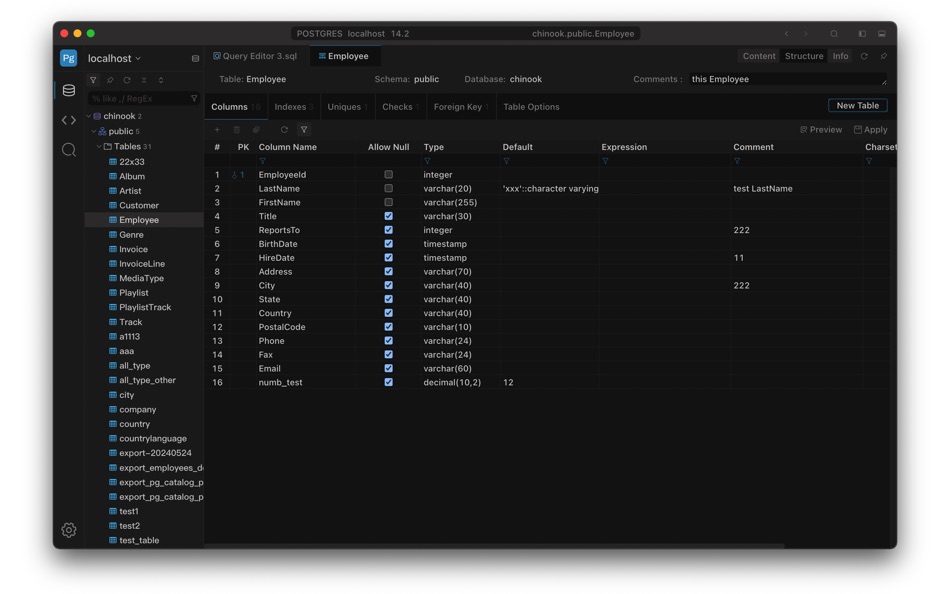The image size is (950, 594).
Task: Uncheck Allow Null for Title
Action: pos(388,216)
